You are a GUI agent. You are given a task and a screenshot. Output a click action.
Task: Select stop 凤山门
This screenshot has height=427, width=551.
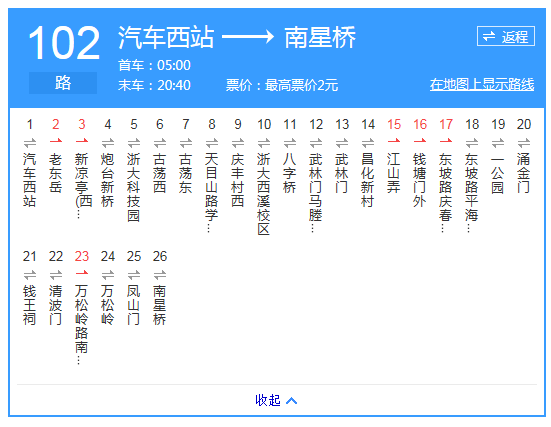click(x=134, y=305)
